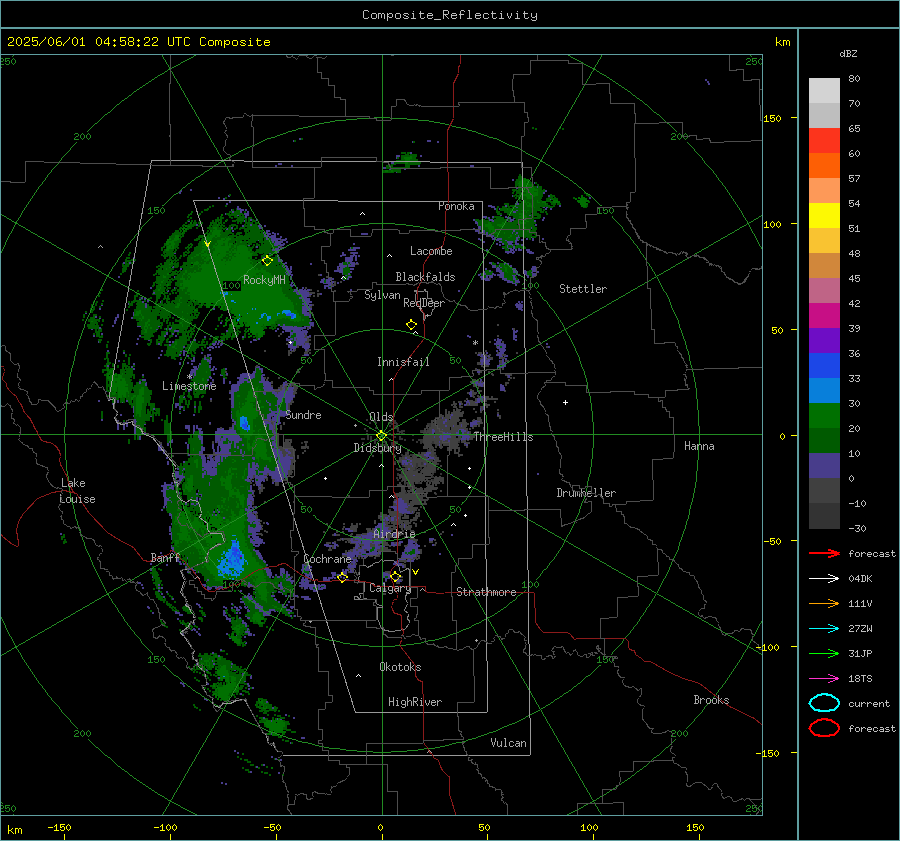Click the Vulcan town label
The height and width of the screenshot is (841, 900).
pos(508,743)
